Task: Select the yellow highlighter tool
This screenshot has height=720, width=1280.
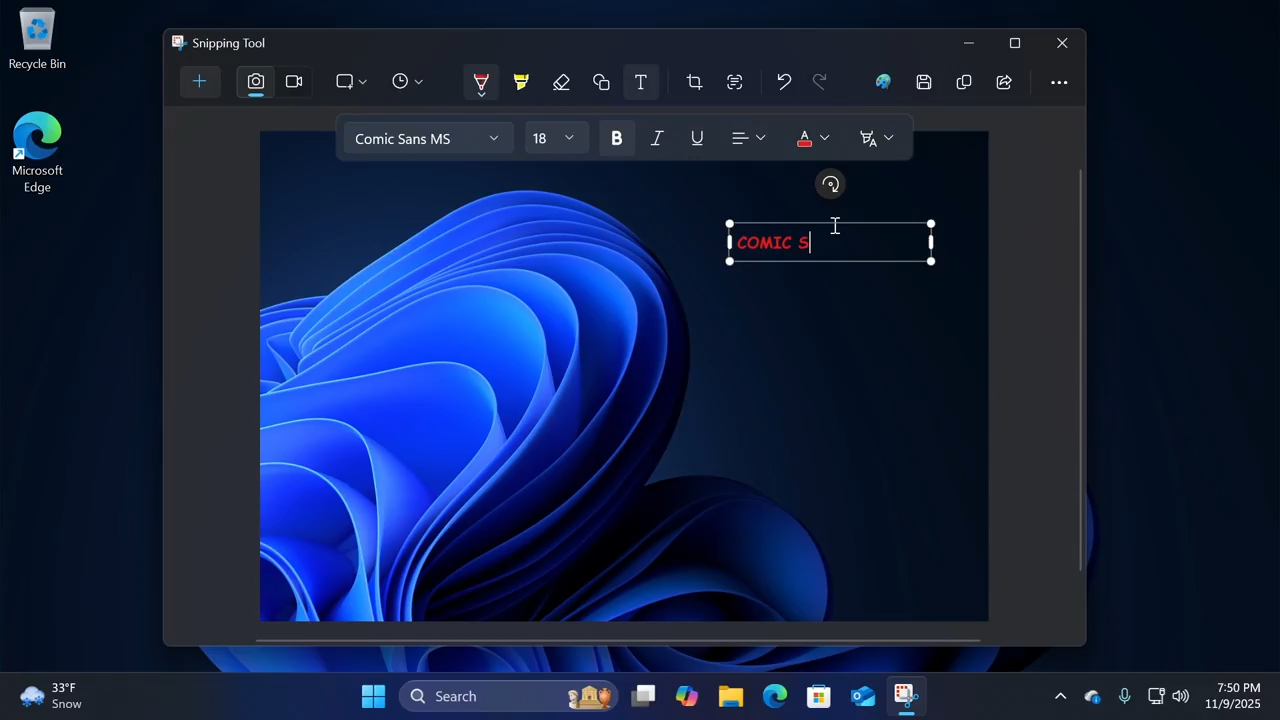Action: (x=521, y=82)
